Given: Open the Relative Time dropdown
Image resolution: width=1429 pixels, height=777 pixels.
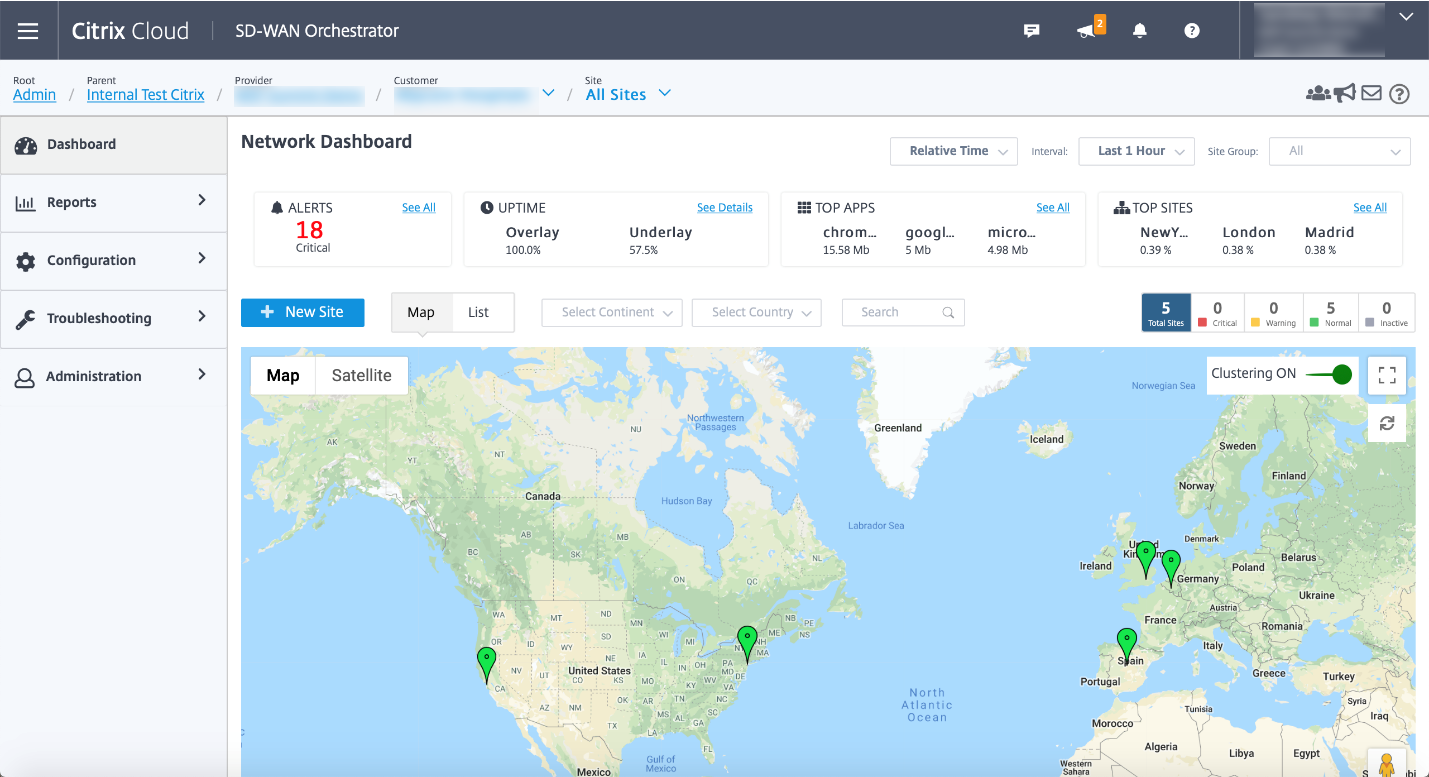Looking at the screenshot, I should (x=954, y=151).
